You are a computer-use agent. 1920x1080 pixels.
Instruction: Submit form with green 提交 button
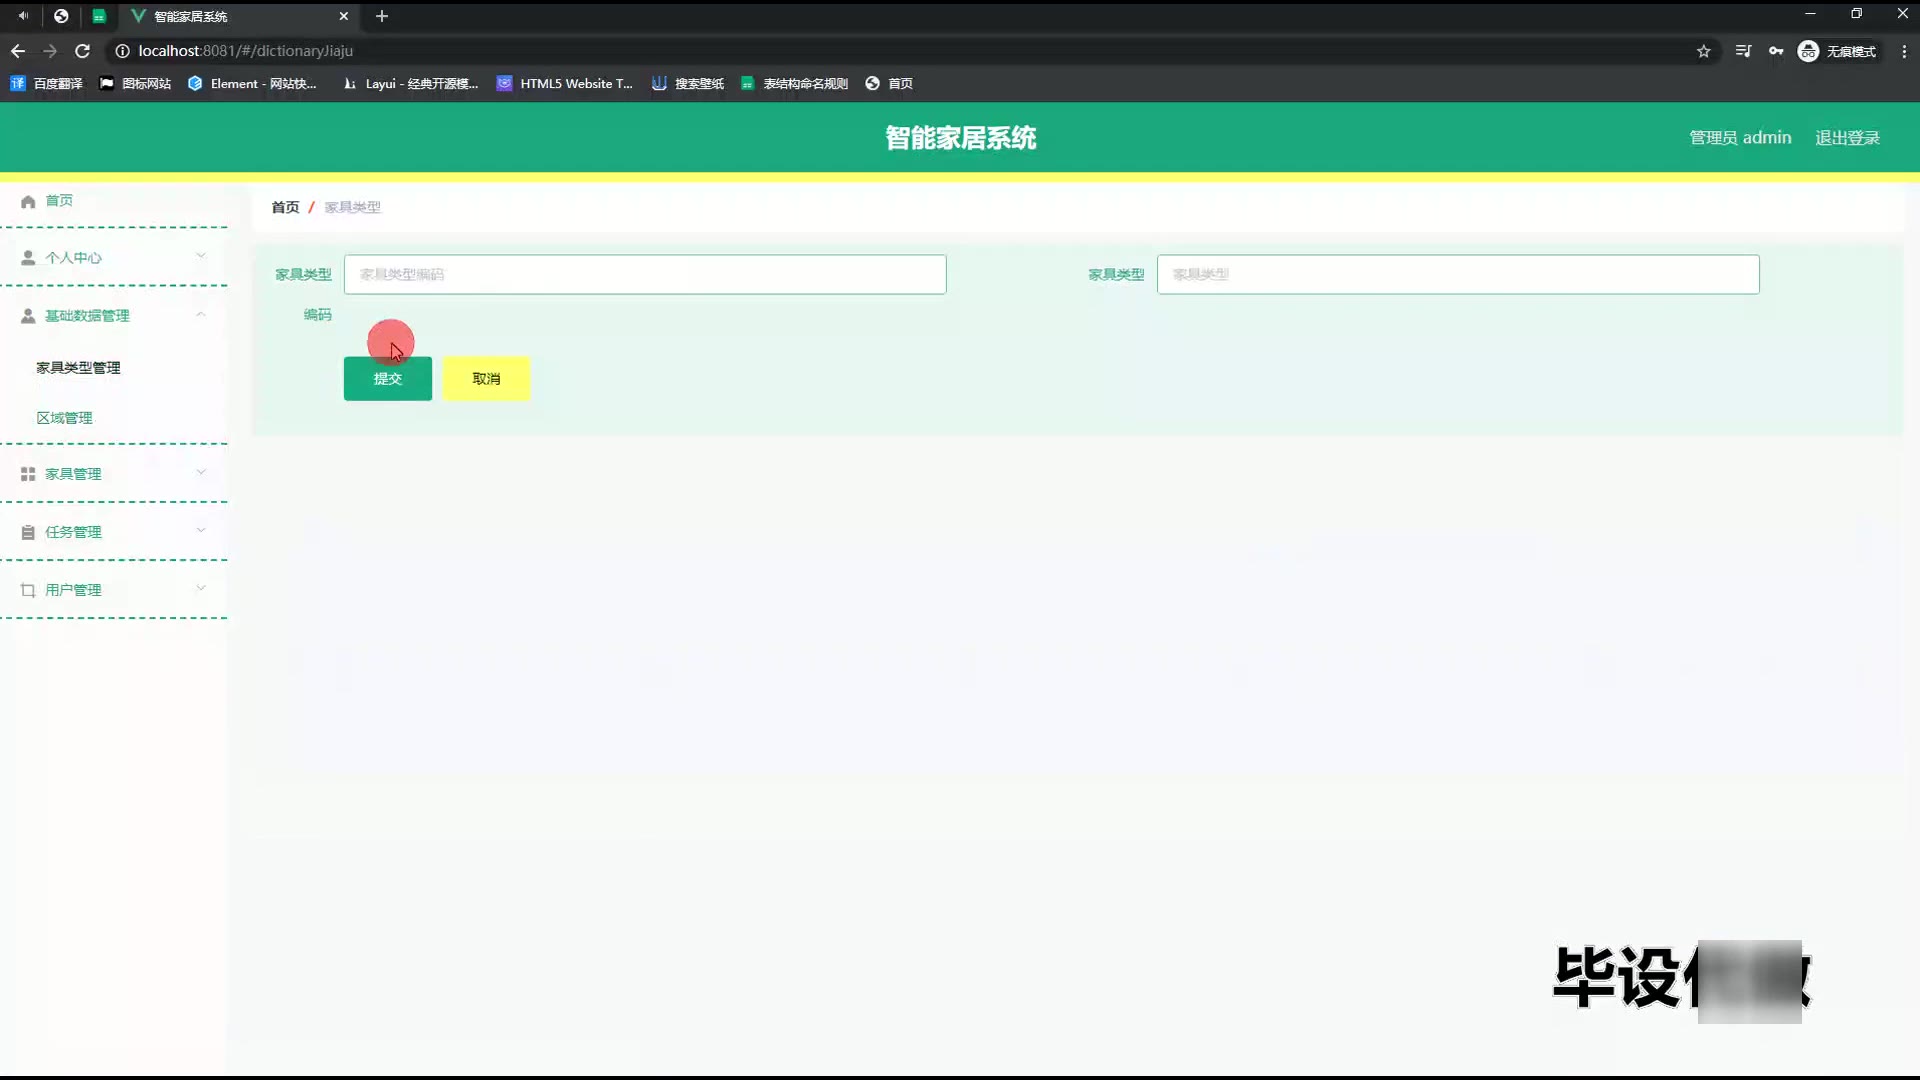click(387, 379)
